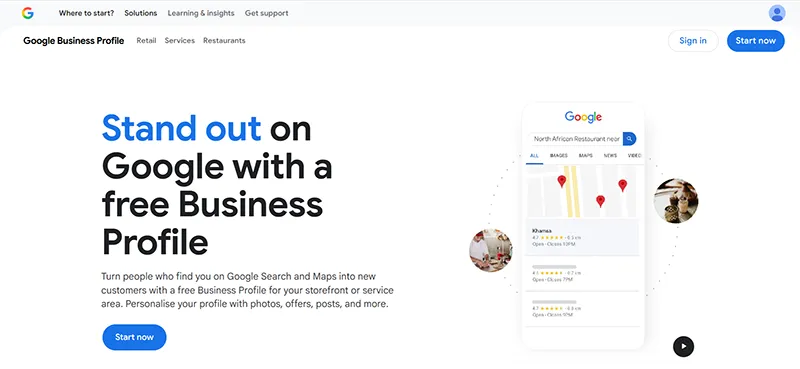
Task: Open the user account avatar
Action: click(x=777, y=13)
